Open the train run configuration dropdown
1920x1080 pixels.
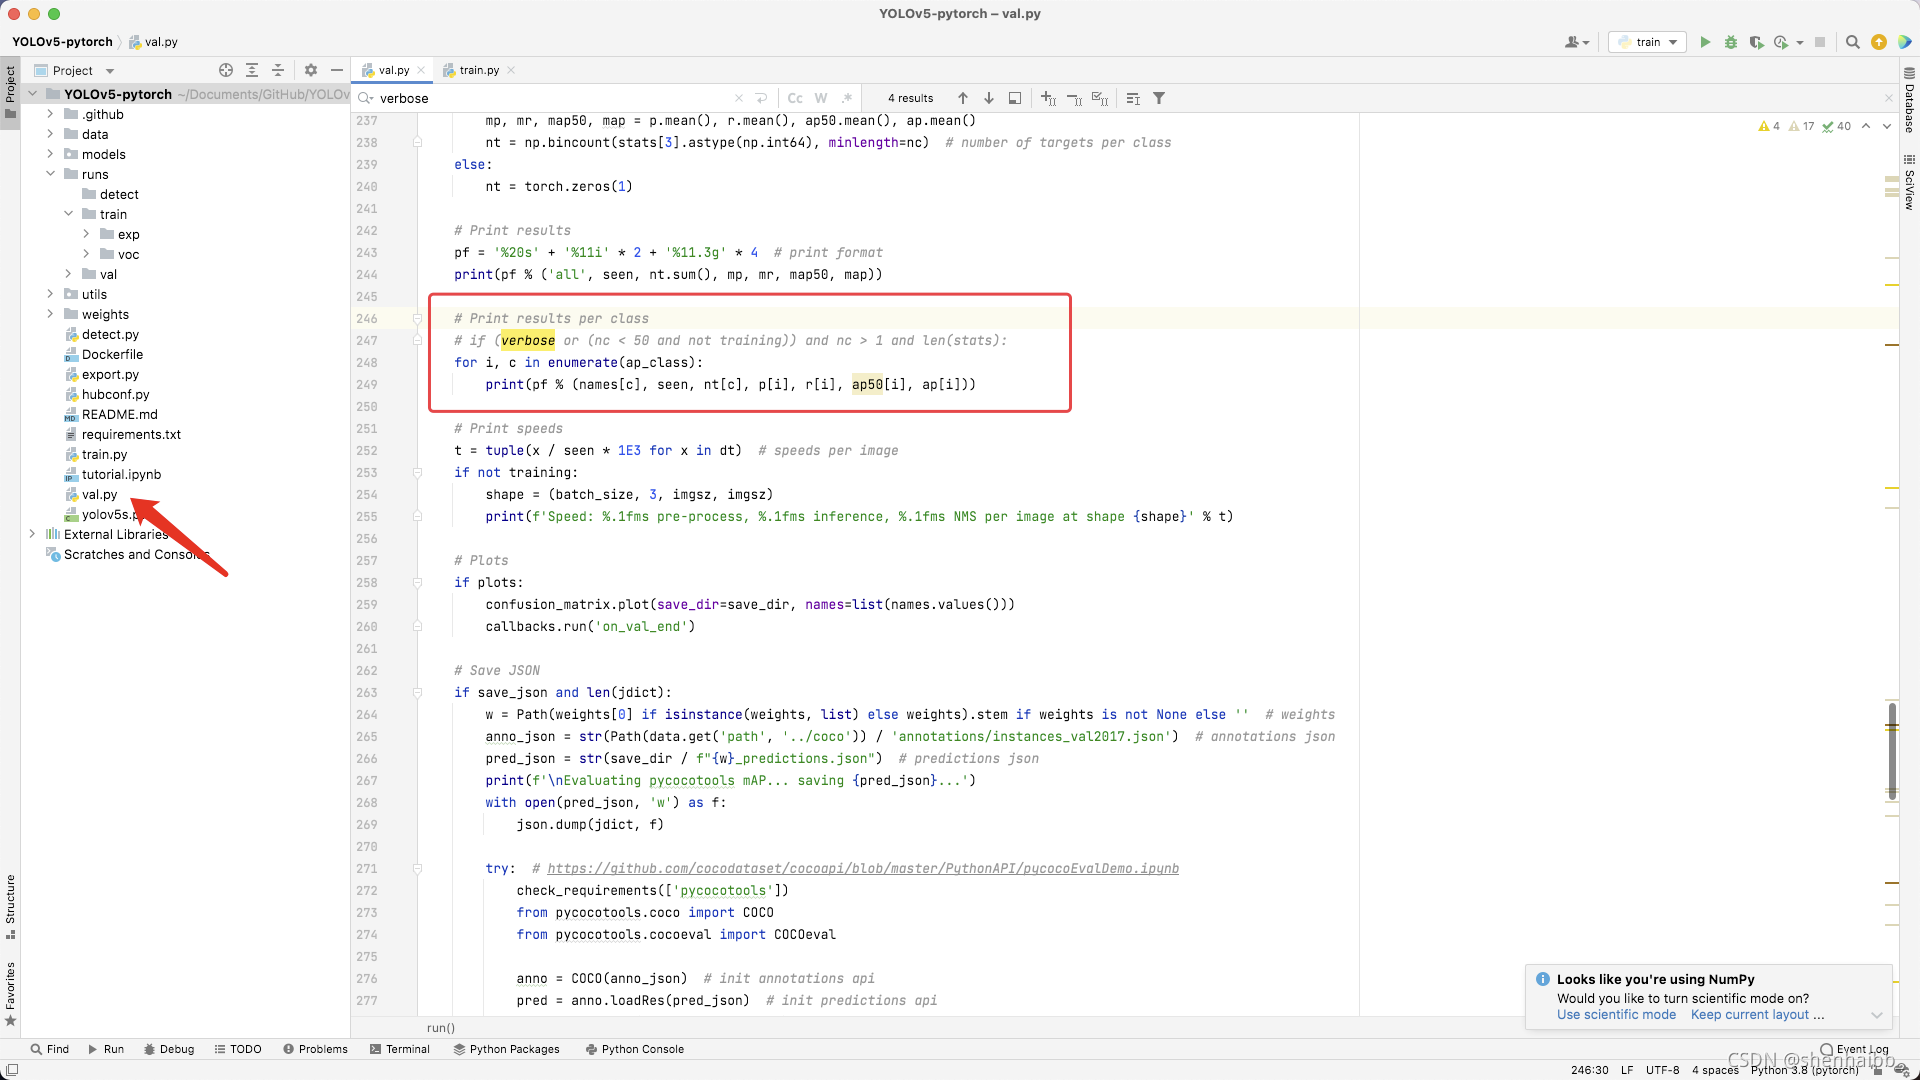click(1648, 42)
